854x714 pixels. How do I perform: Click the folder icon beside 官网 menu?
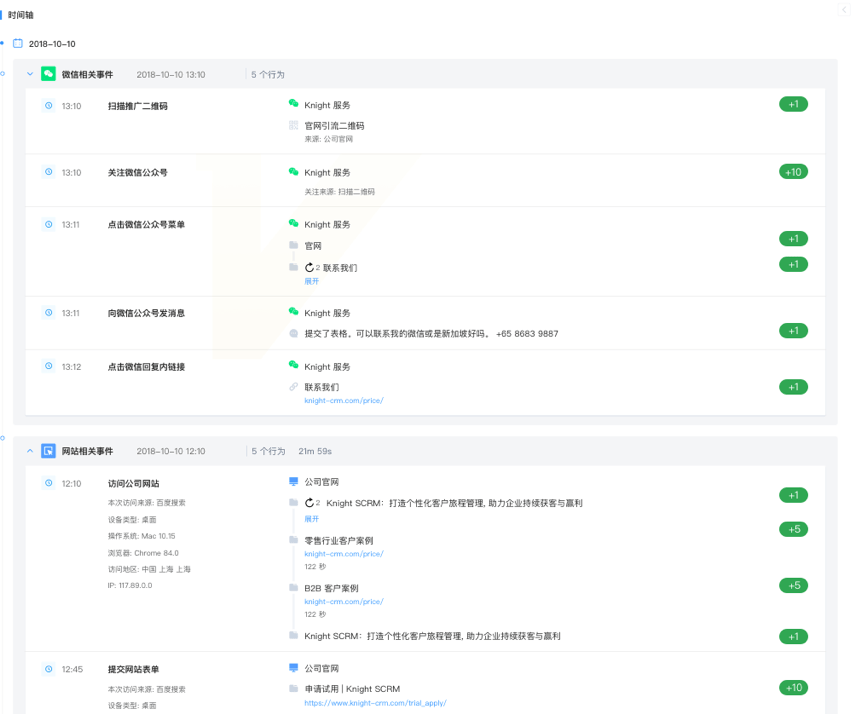tap(294, 245)
